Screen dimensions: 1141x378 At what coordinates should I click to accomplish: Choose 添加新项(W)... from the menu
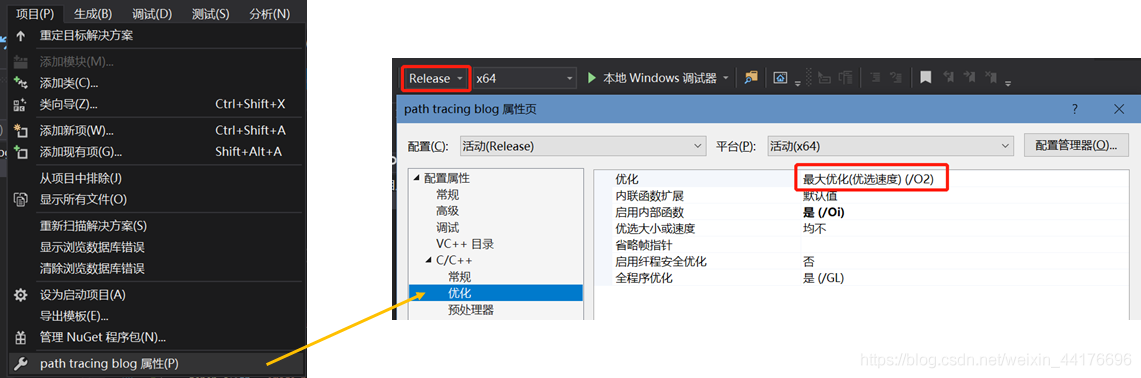tap(156, 130)
